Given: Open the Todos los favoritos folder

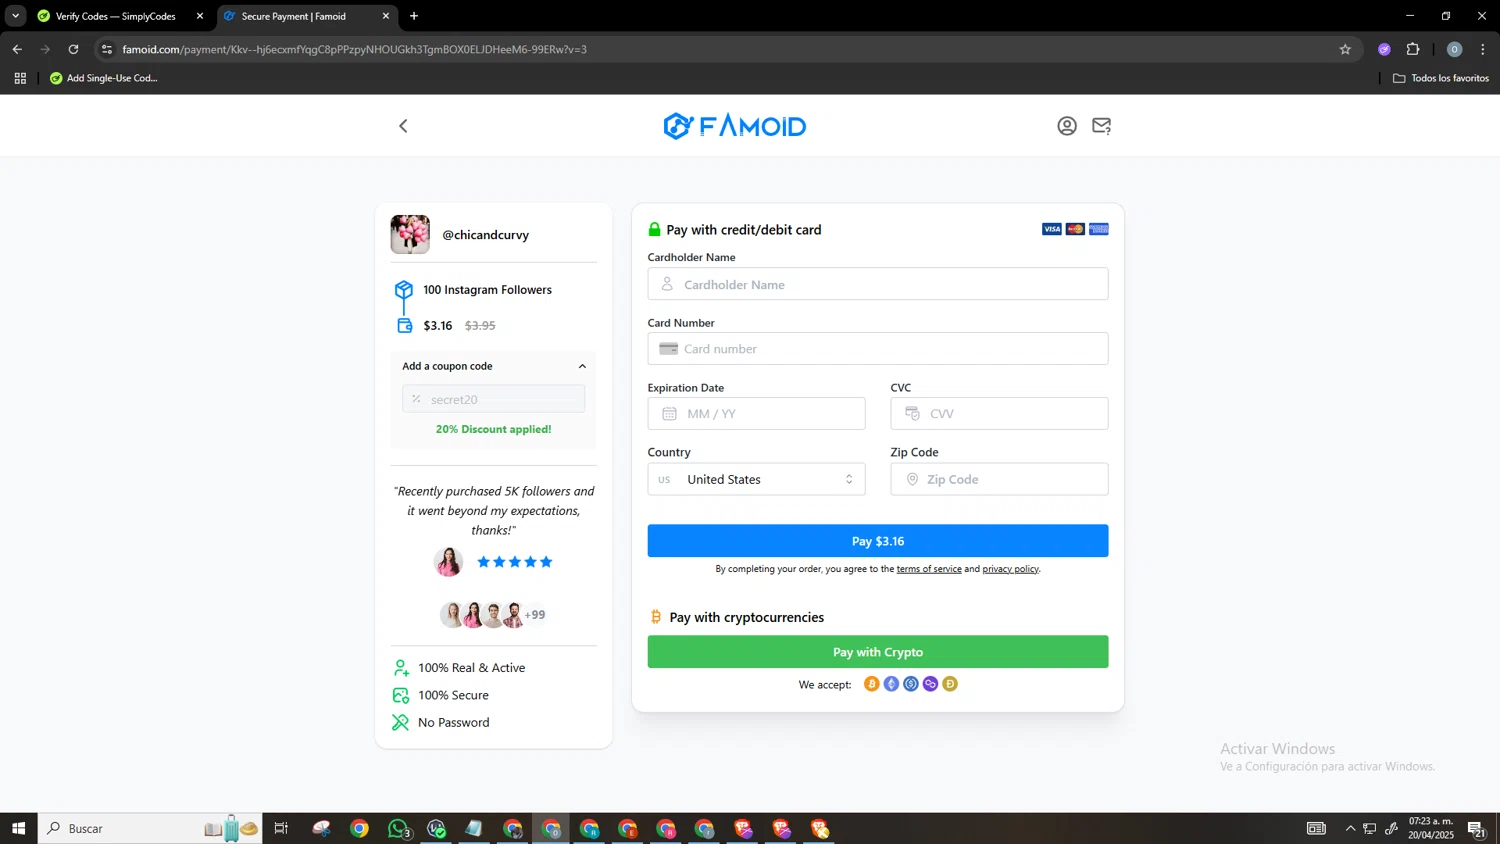Looking at the screenshot, I should [1441, 78].
